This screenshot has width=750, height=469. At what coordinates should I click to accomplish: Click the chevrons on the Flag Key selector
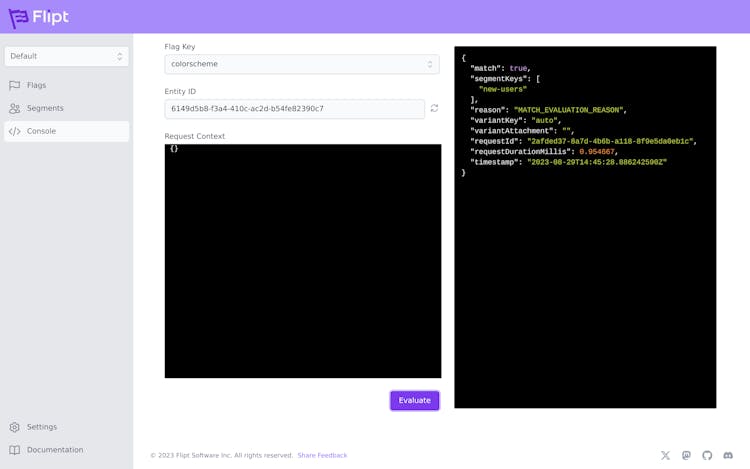tap(430, 64)
